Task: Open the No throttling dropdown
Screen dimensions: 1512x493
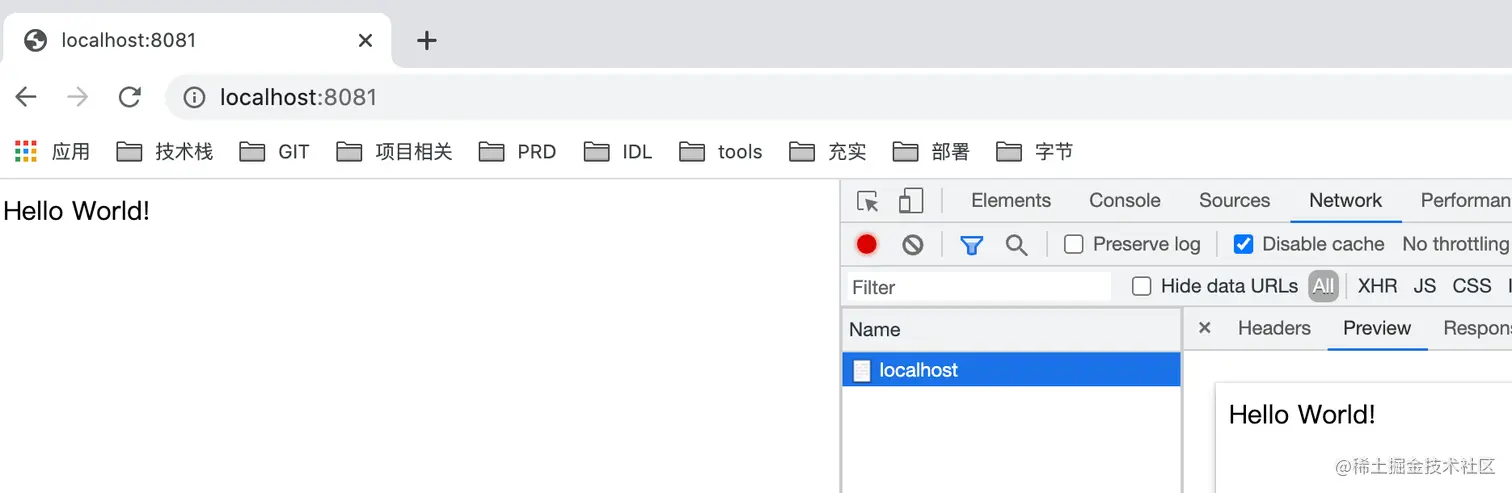Action: pyautogui.click(x=1456, y=244)
